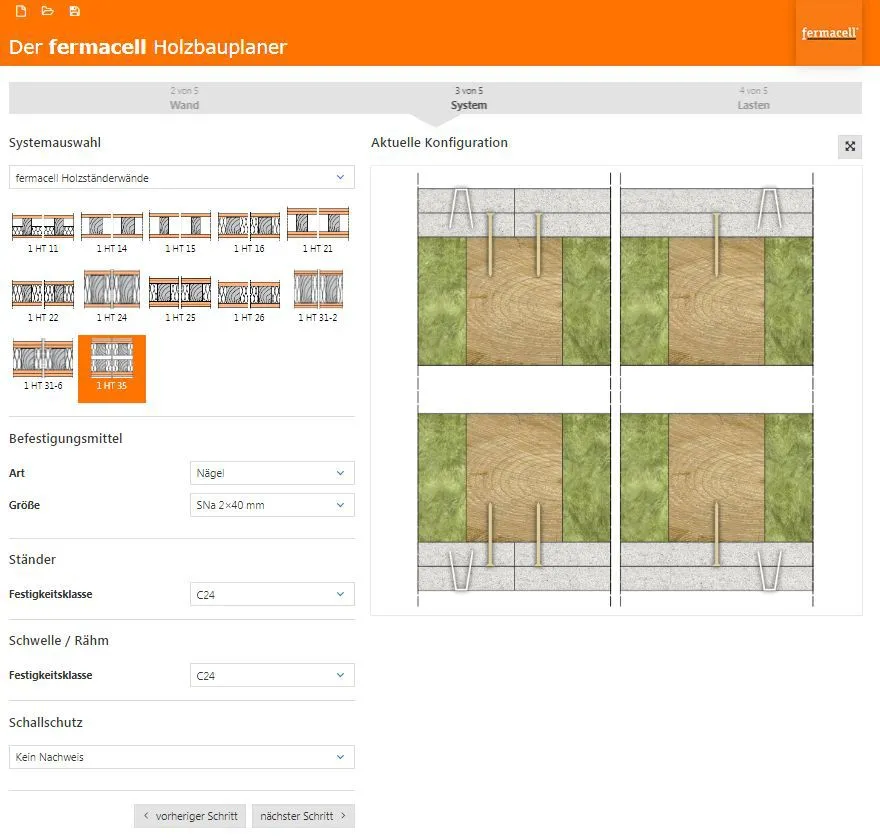The width and height of the screenshot is (880, 838).
Task: Open the Art dropdown showing Nägel
Action: [272, 473]
